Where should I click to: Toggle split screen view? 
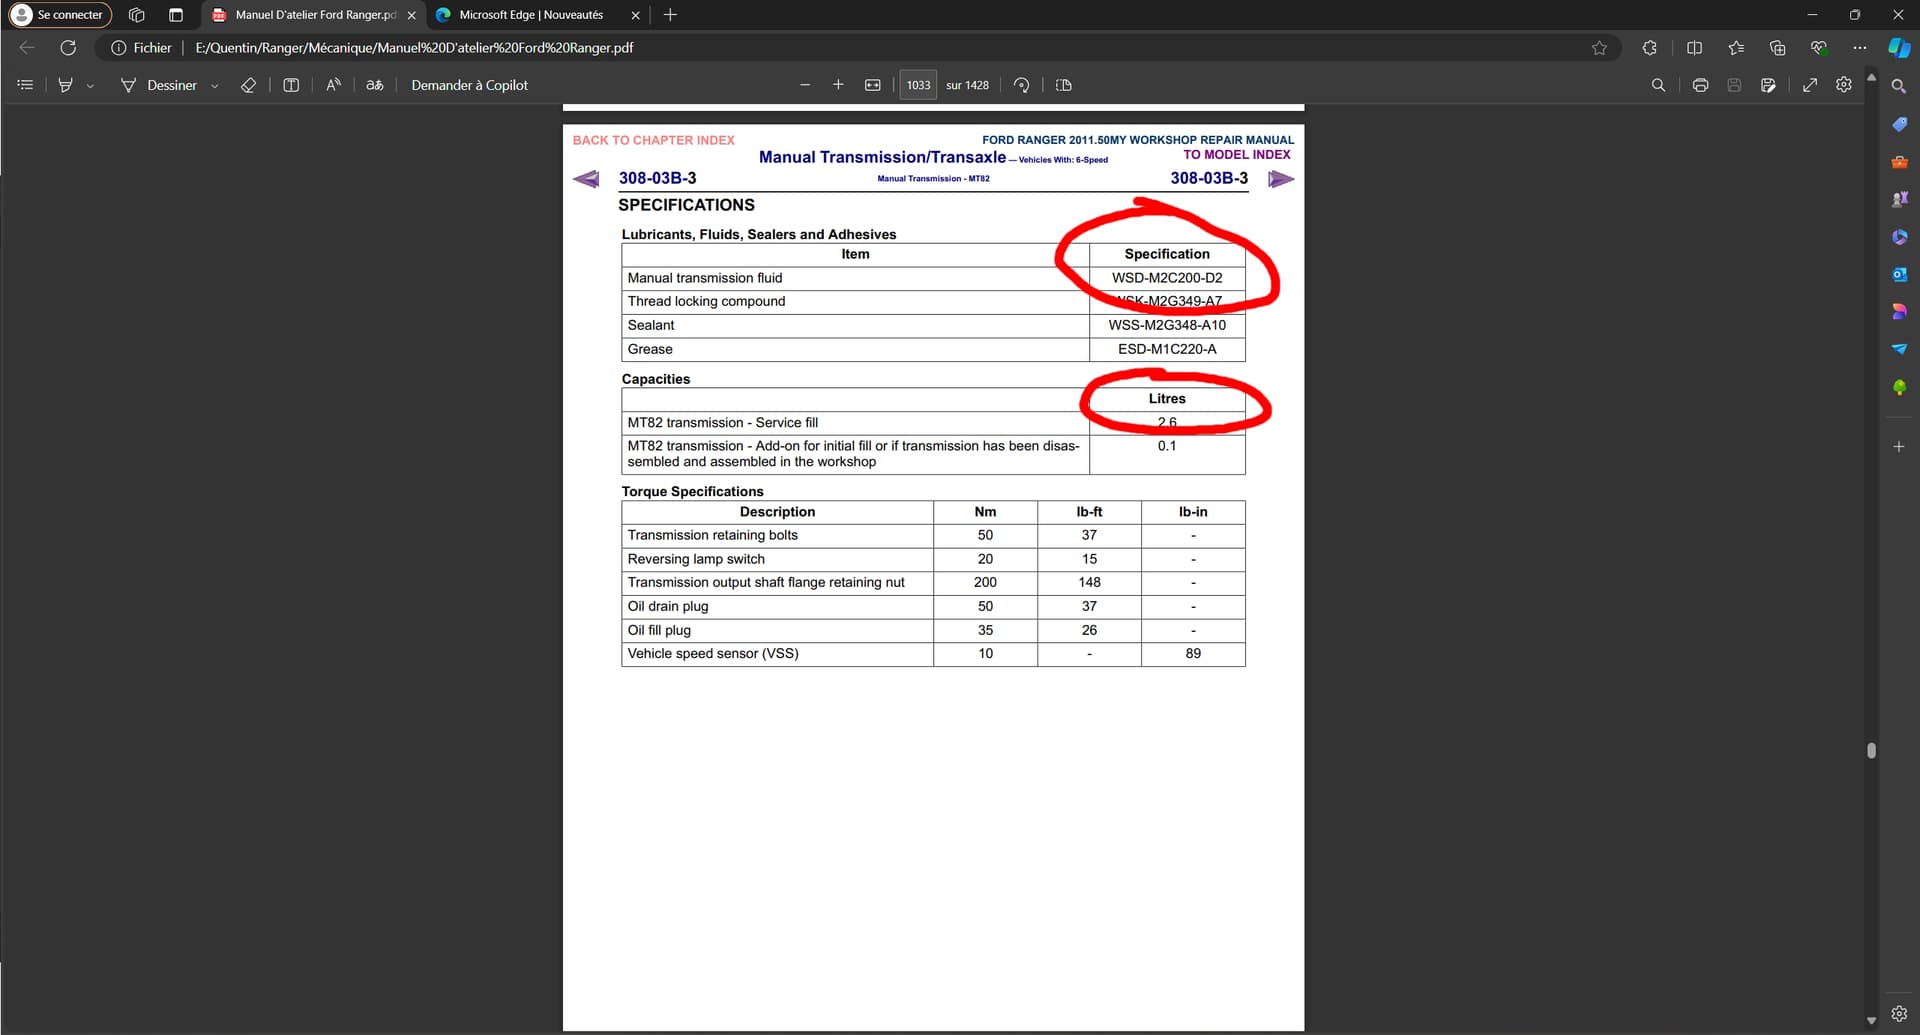[1694, 47]
